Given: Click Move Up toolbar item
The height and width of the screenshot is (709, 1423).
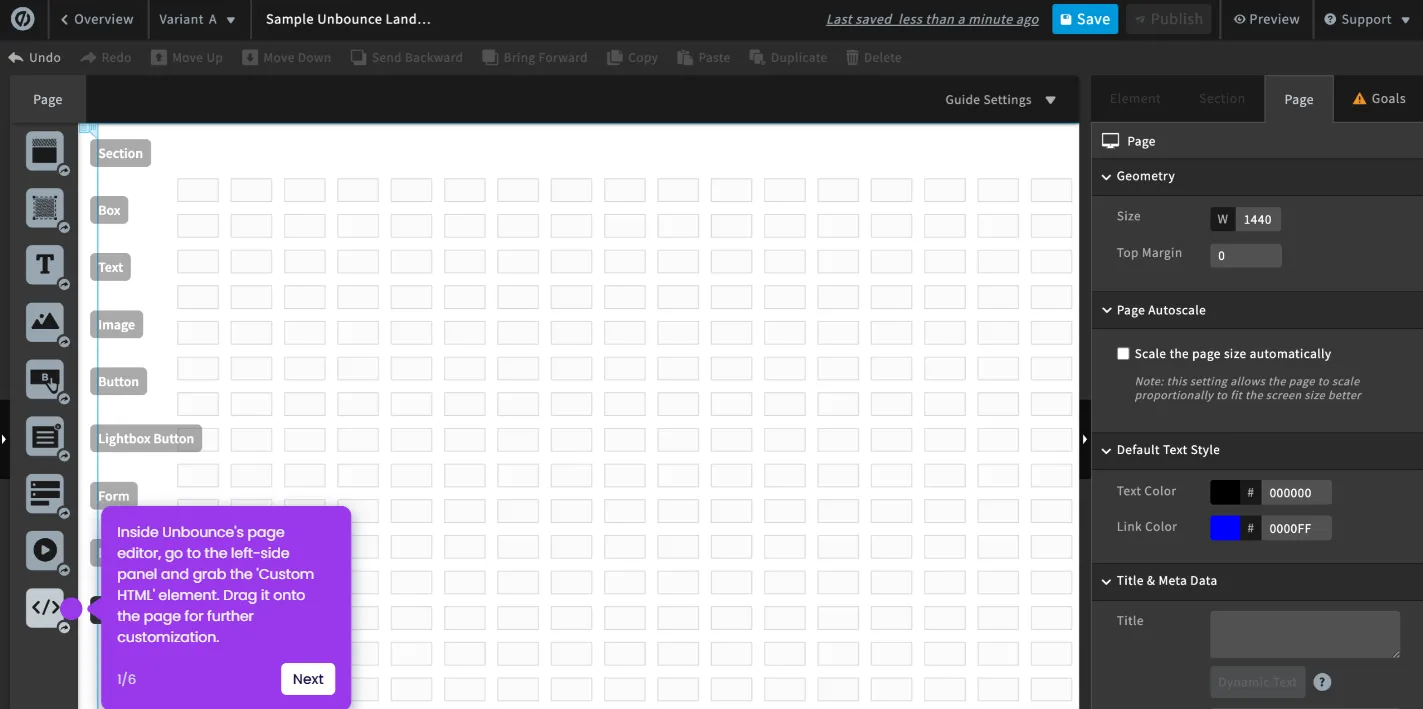Looking at the screenshot, I should point(187,57).
